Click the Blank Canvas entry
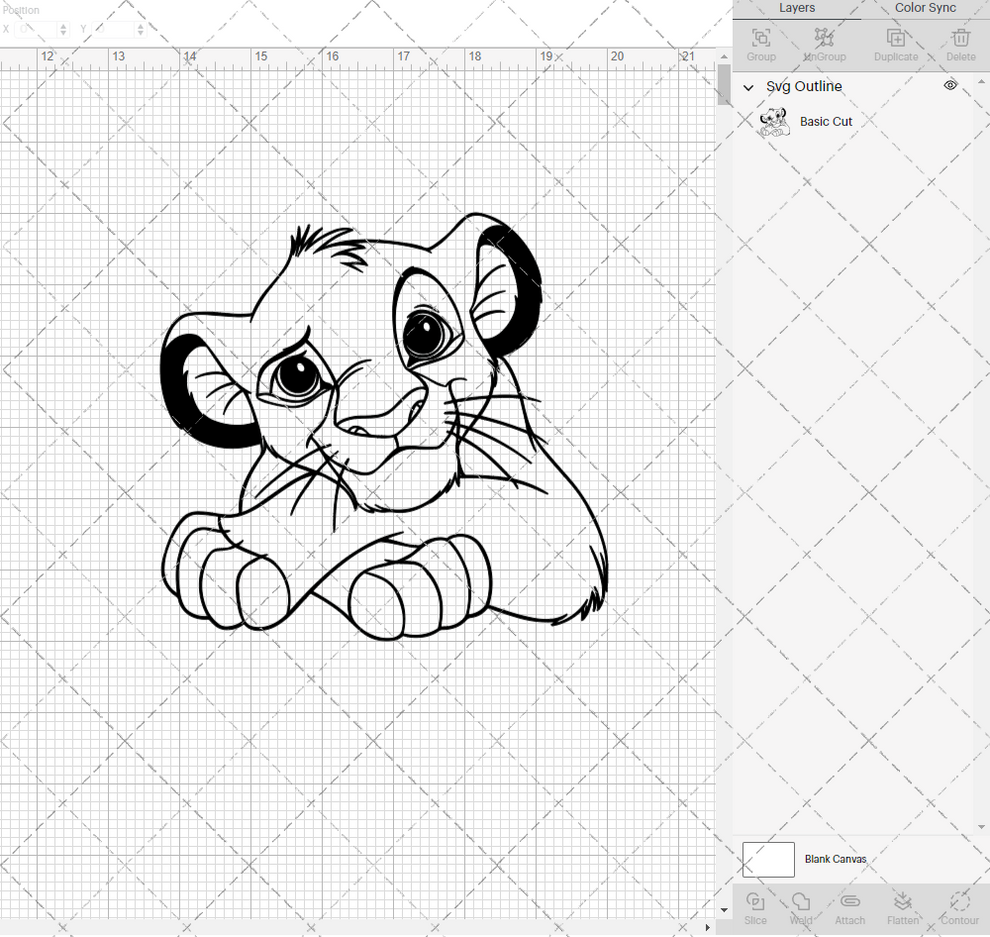The image size is (990, 937). click(836, 859)
